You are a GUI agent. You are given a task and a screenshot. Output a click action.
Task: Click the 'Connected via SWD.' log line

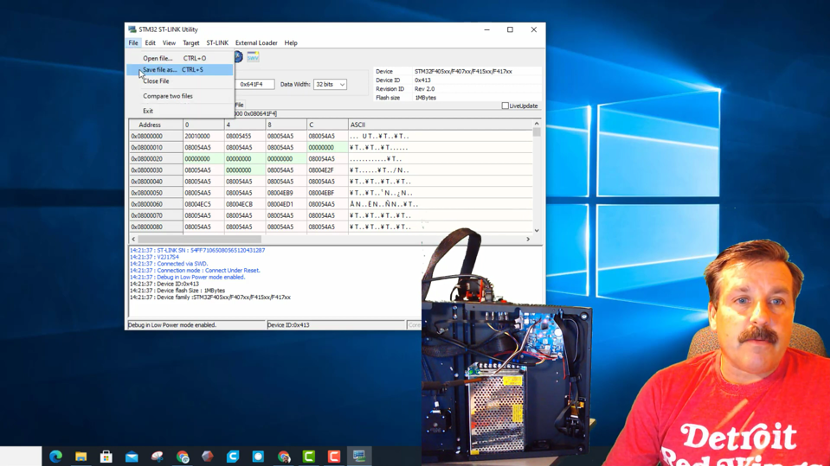click(x=169, y=264)
